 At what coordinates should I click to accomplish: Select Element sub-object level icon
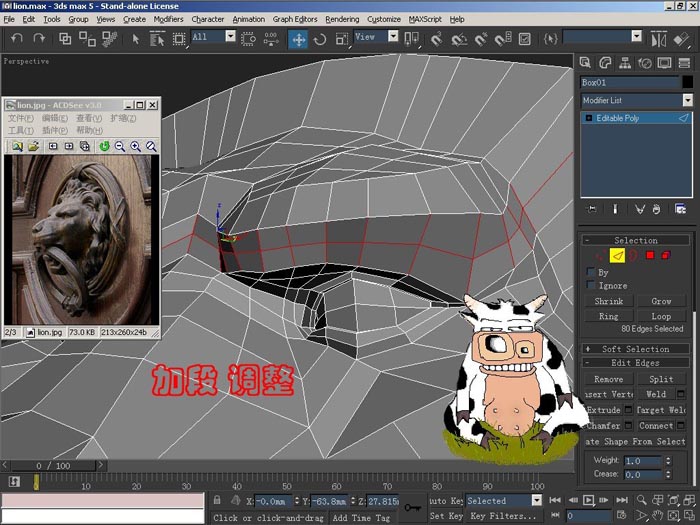pos(666,255)
